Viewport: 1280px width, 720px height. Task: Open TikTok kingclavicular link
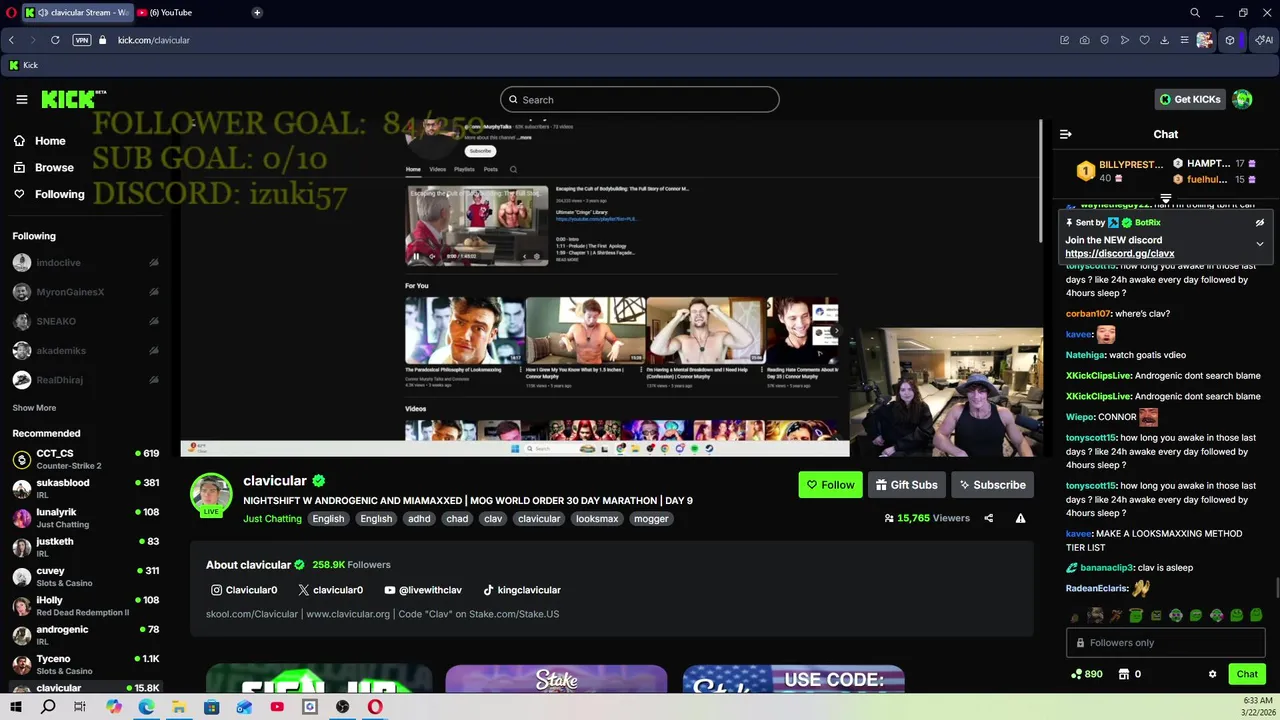click(x=522, y=590)
